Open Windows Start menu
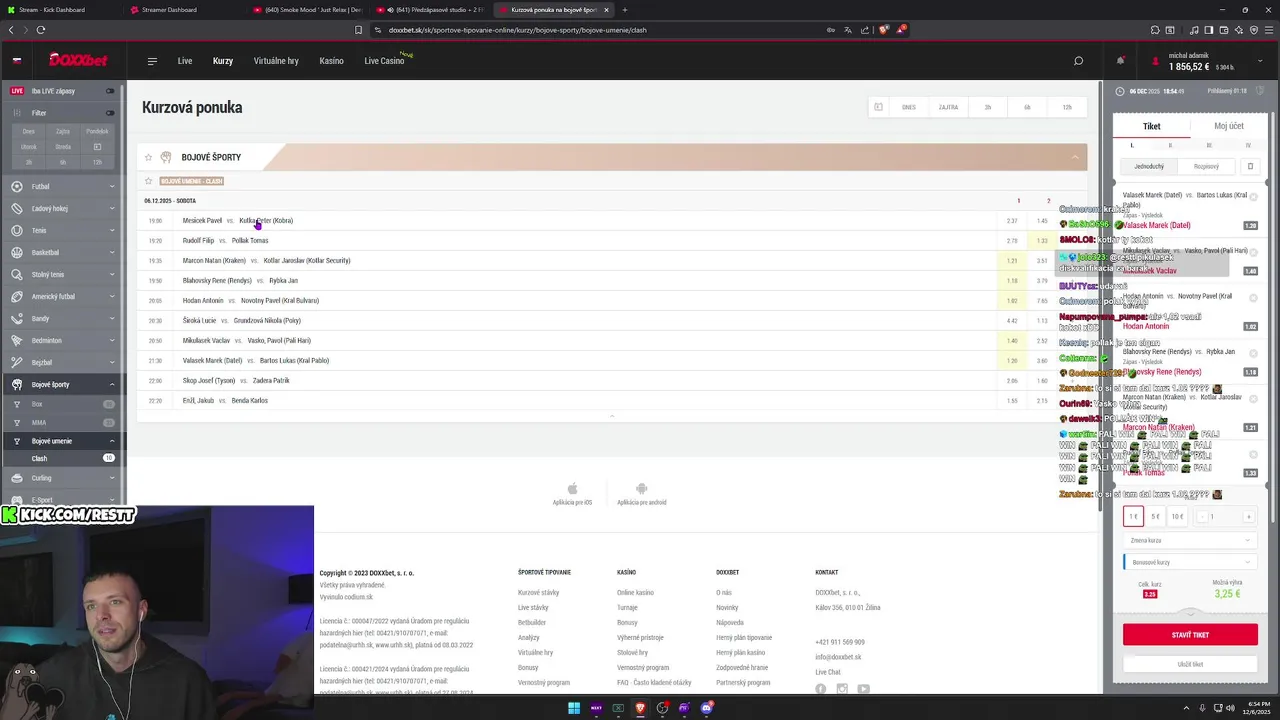The image size is (1280, 720). click(574, 708)
